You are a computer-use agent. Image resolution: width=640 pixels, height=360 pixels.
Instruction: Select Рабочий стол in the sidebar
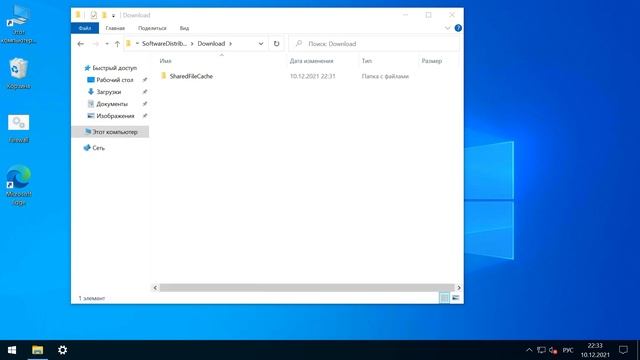pos(115,80)
